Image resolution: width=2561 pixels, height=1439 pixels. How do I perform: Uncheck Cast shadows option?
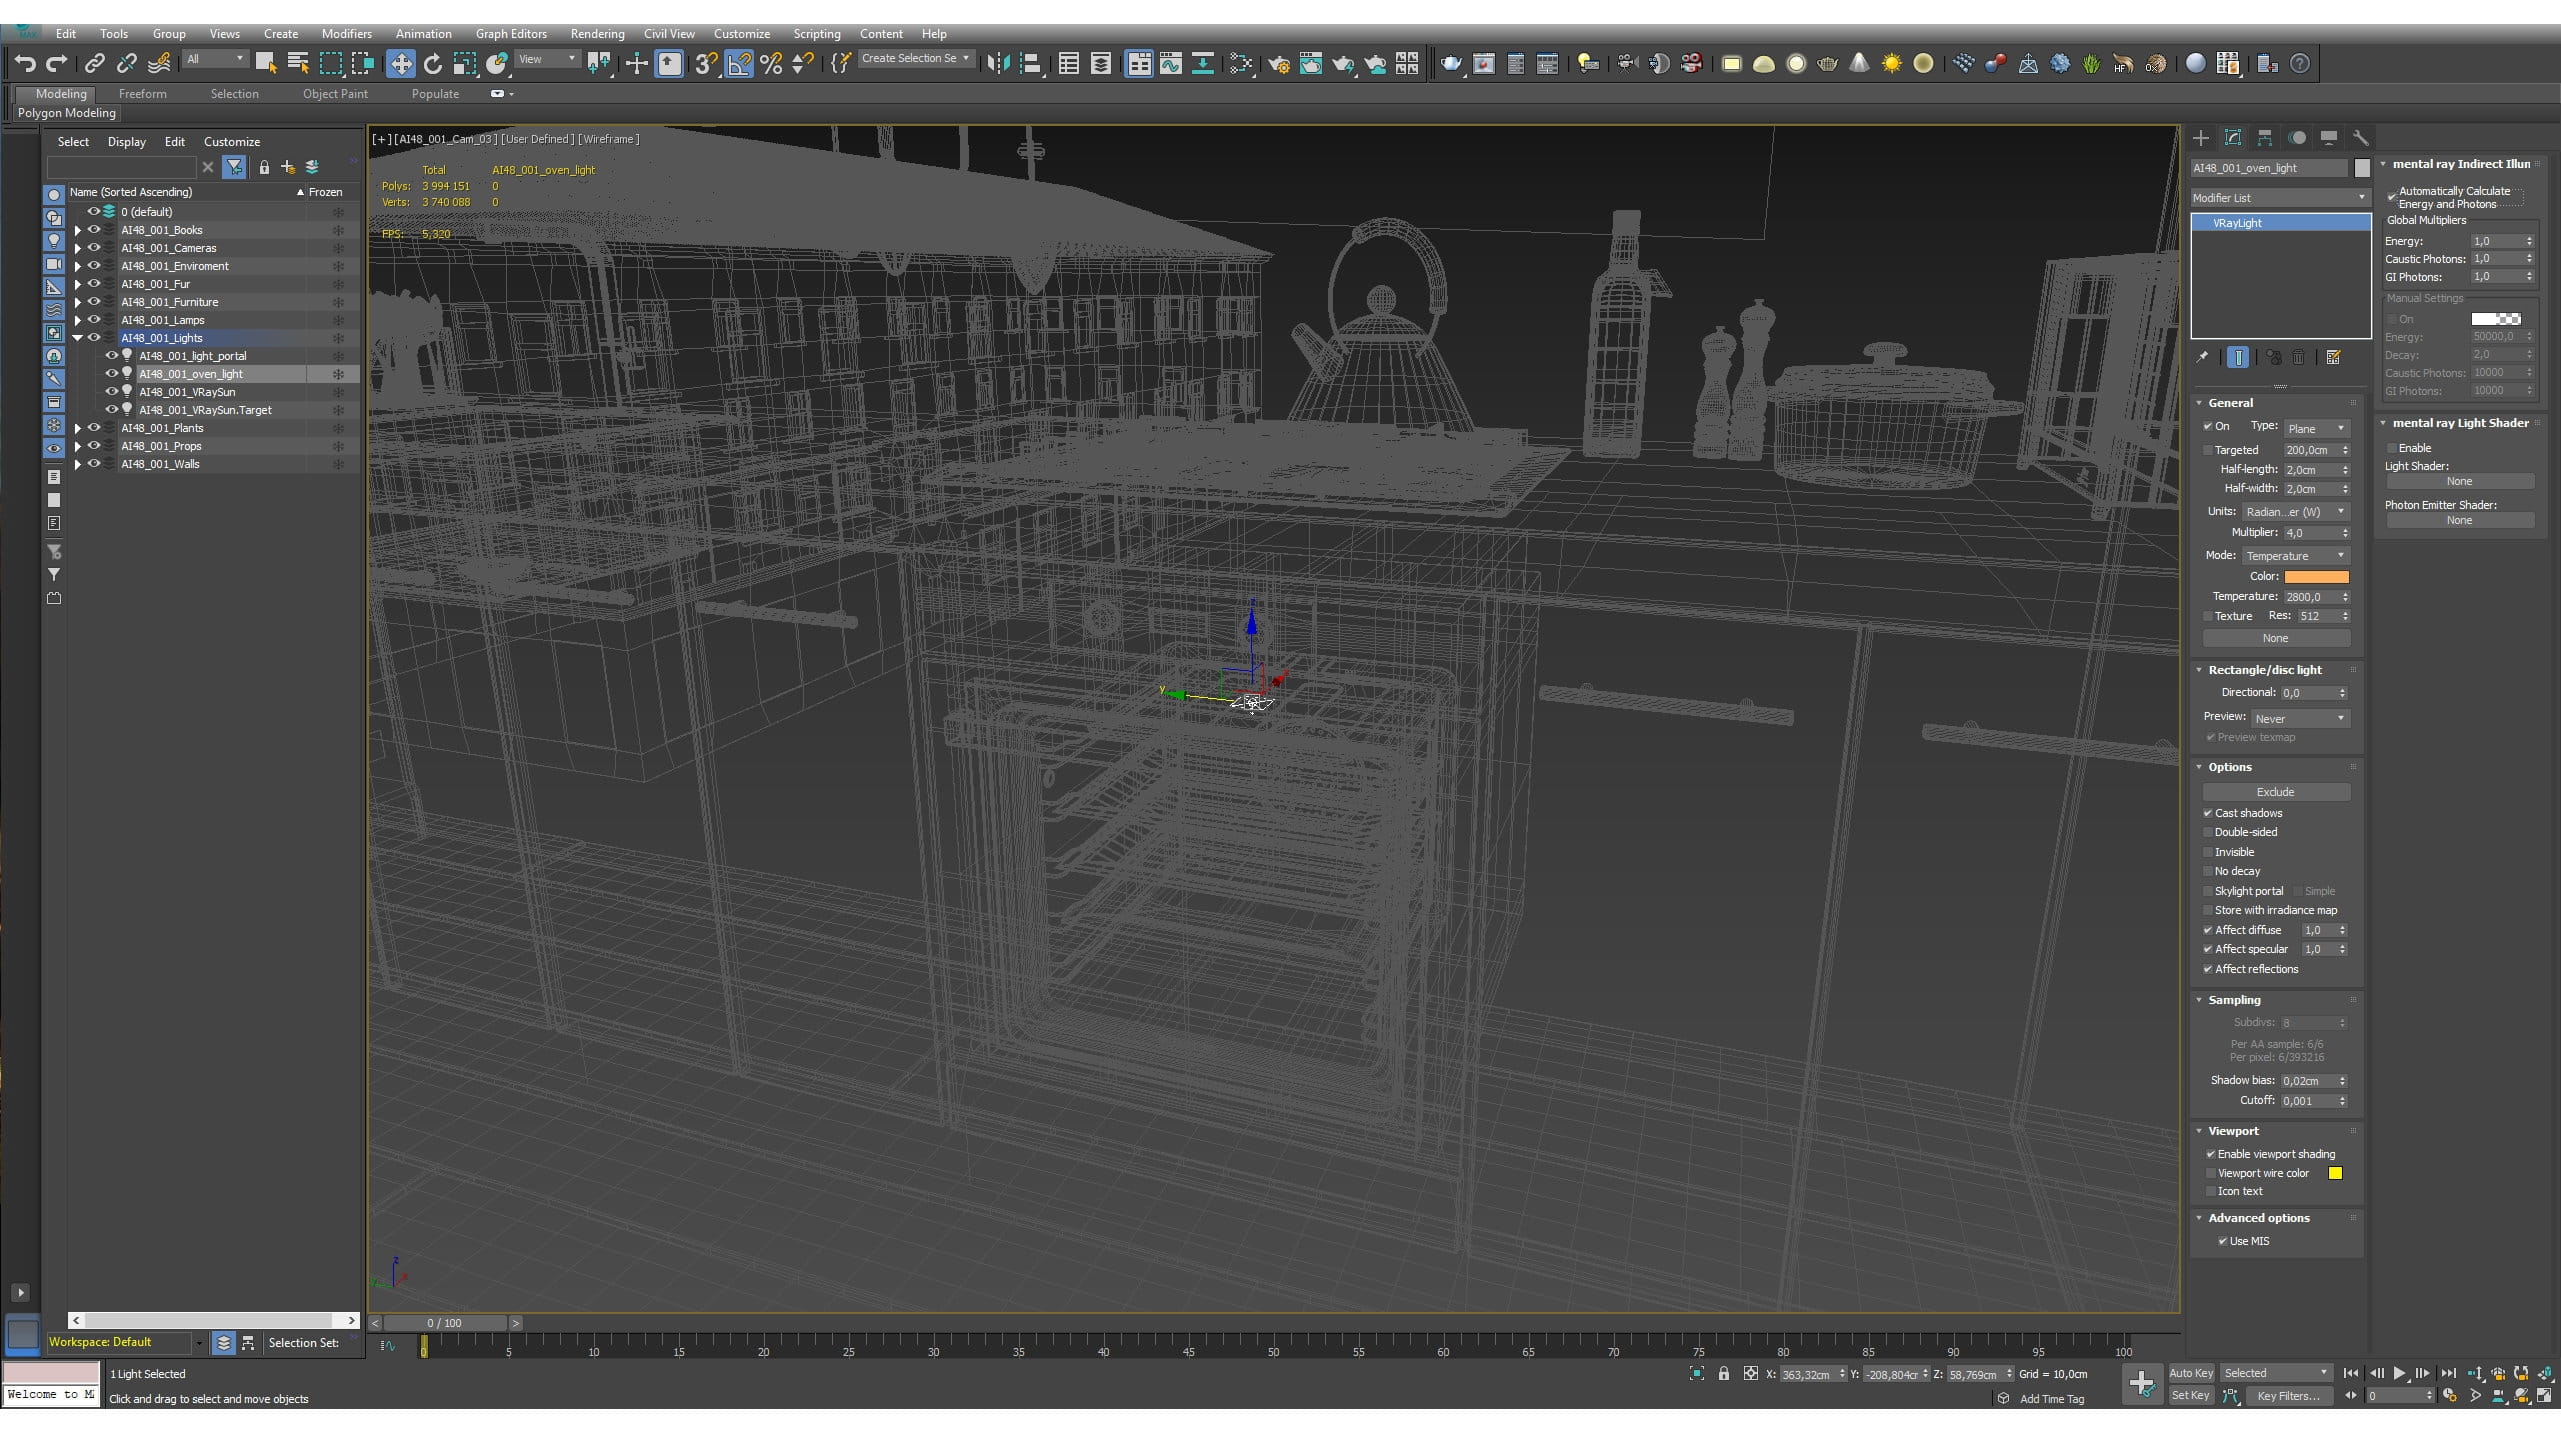click(2208, 813)
